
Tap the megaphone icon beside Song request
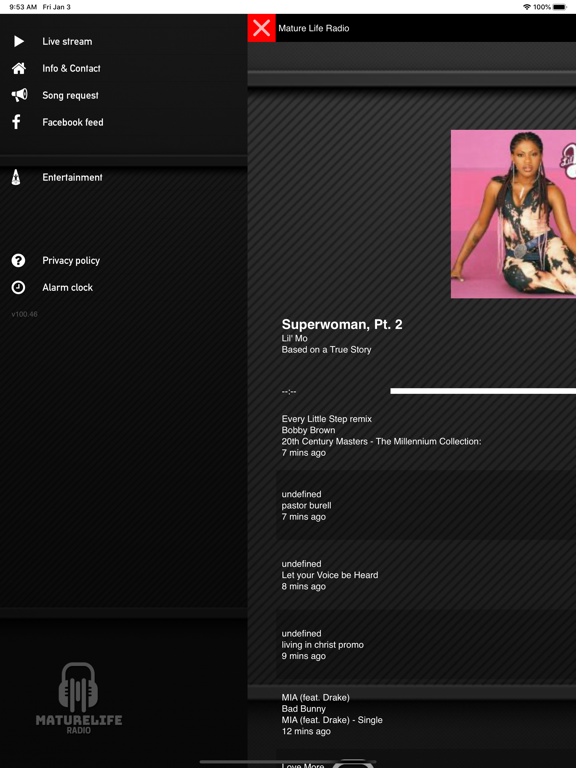click(19, 95)
